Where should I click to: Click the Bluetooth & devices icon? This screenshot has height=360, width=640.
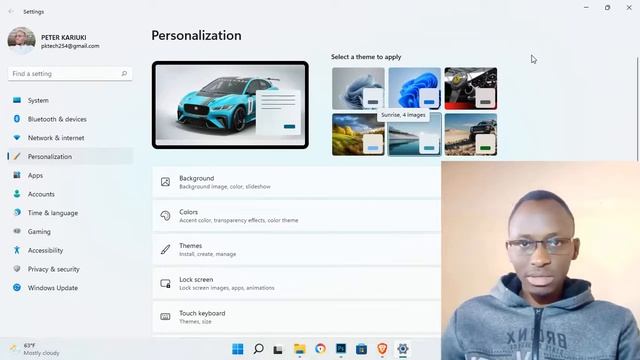17,119
